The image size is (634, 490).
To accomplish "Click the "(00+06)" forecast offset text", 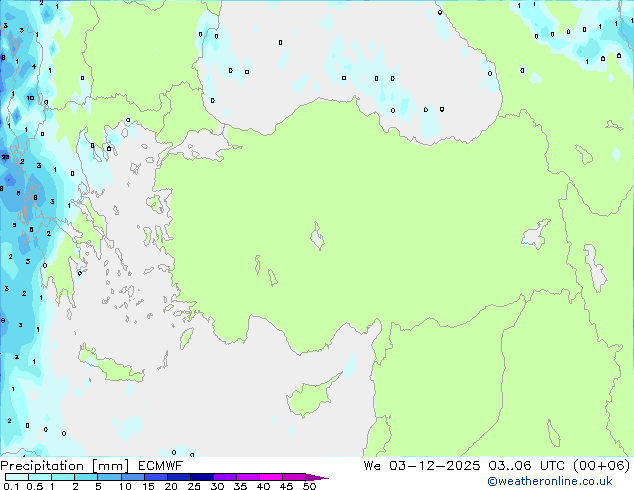I will 602,465.
